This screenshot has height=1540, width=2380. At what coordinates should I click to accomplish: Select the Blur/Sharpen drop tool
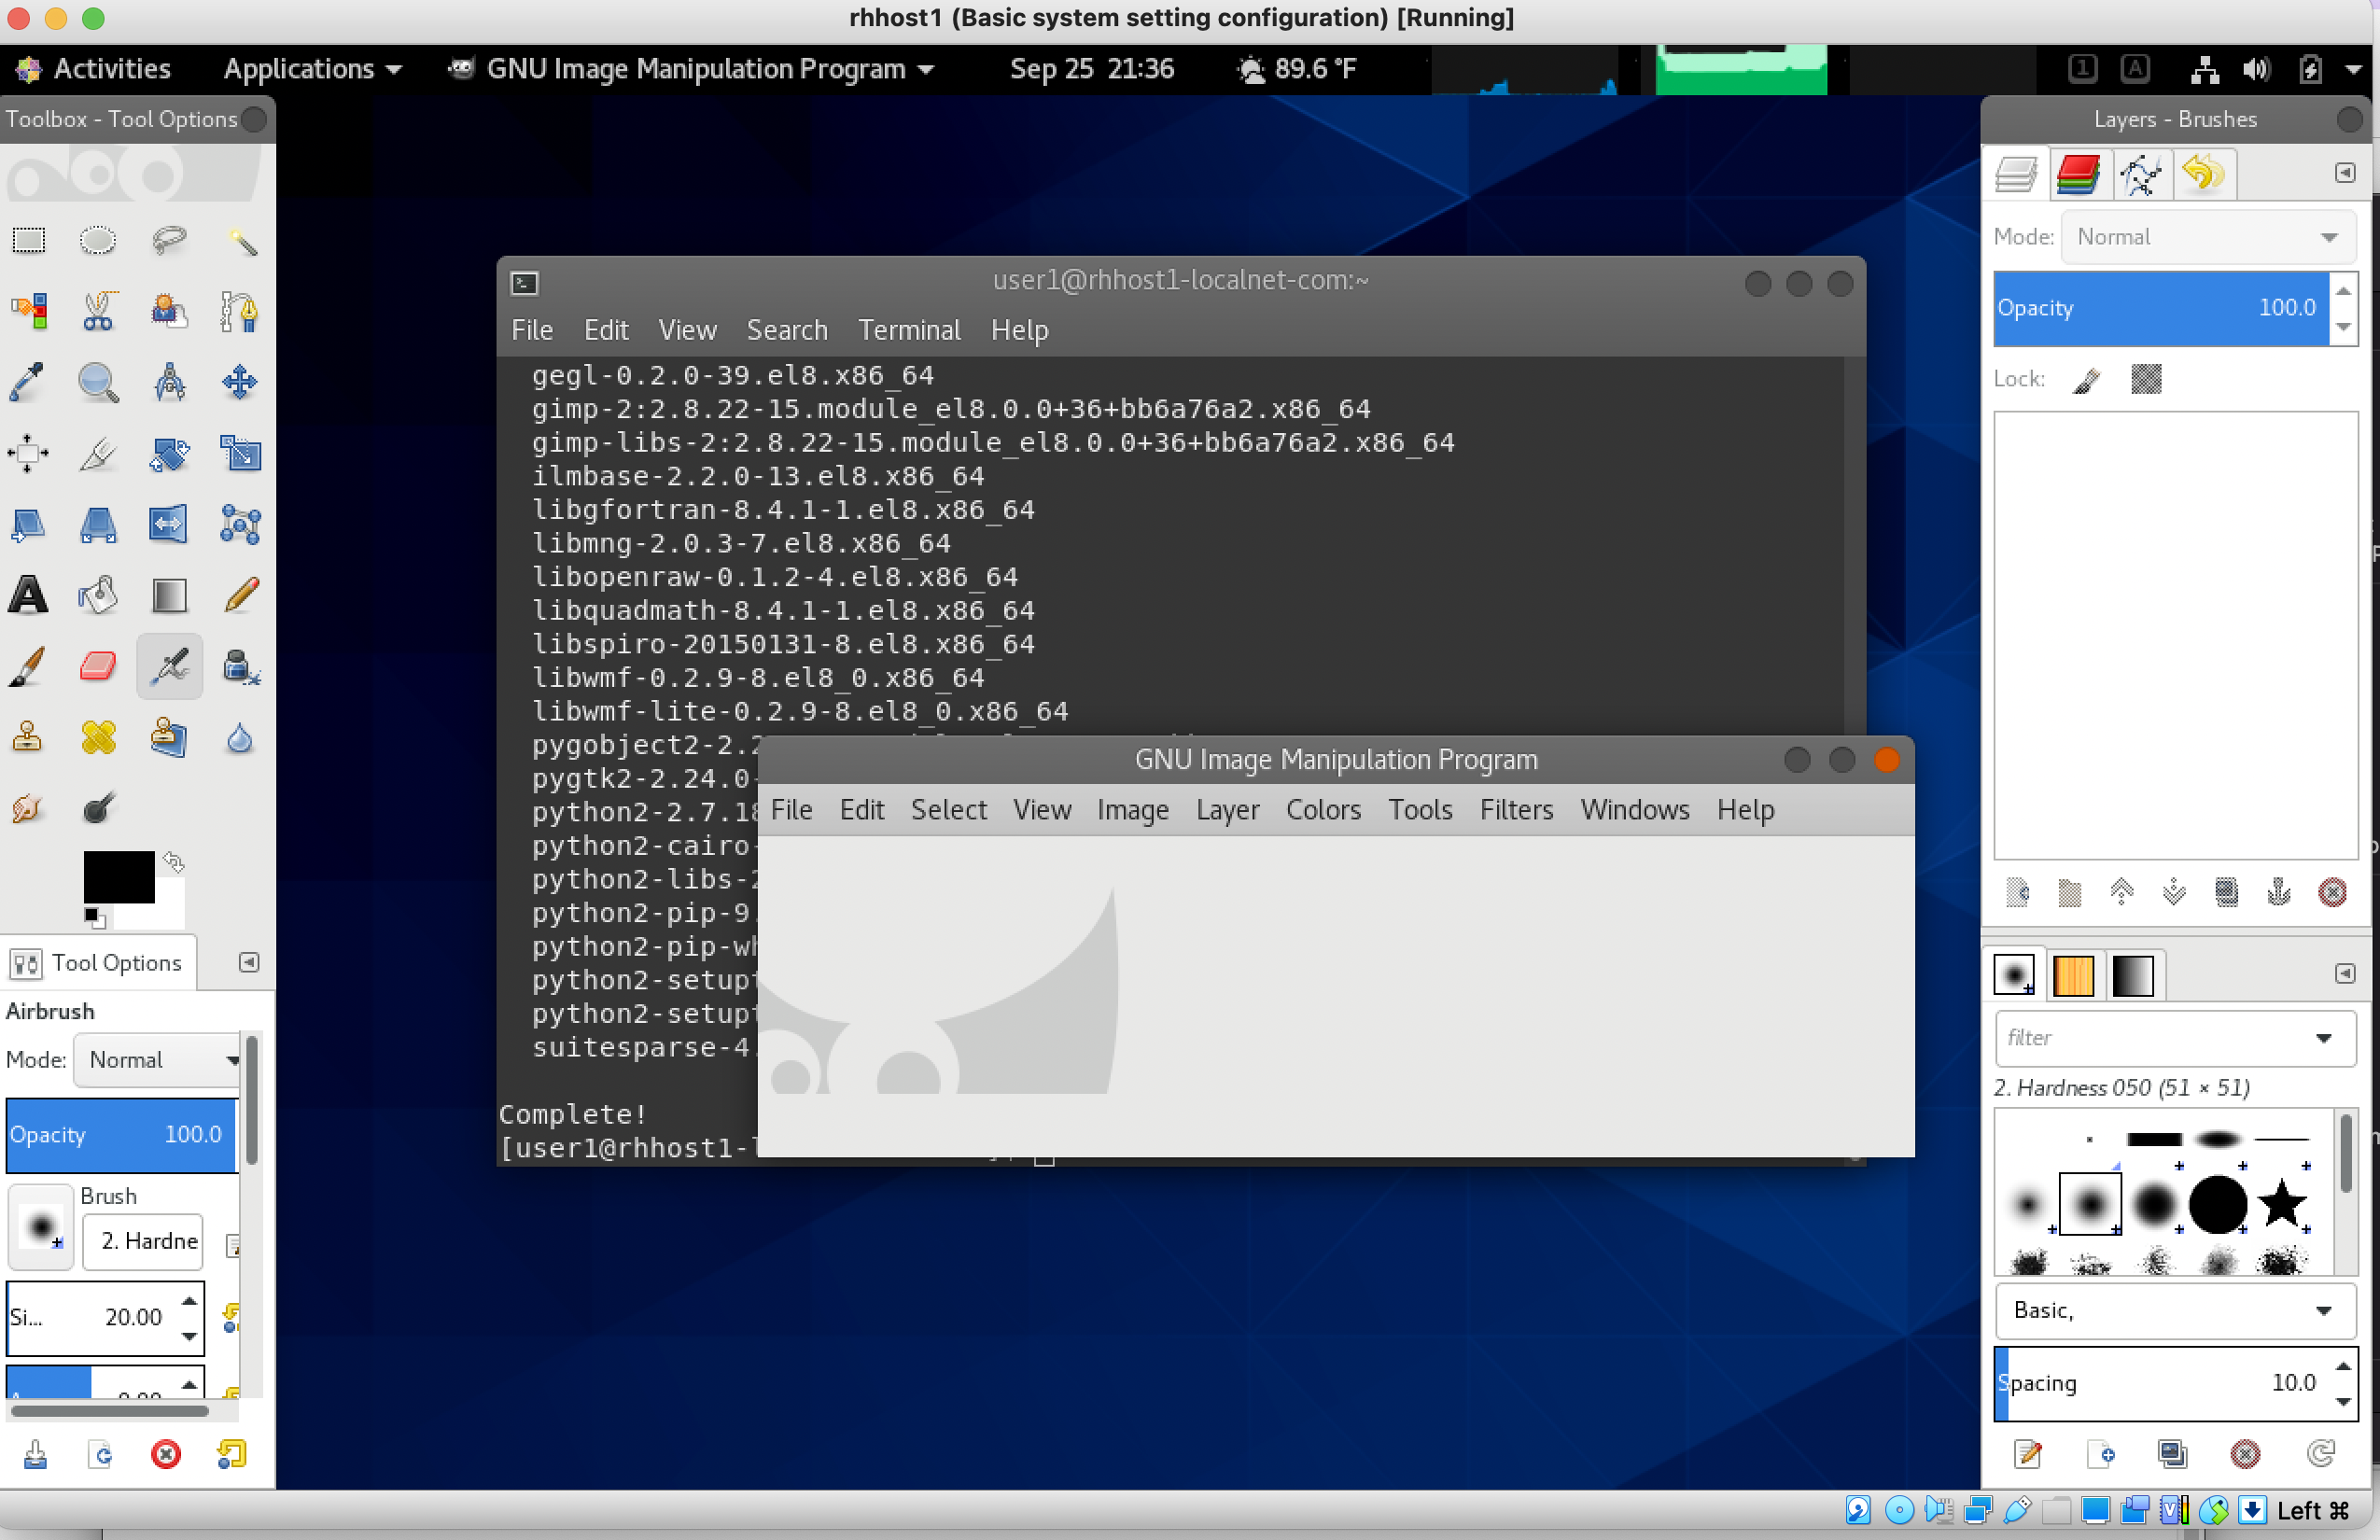(240, 737)
